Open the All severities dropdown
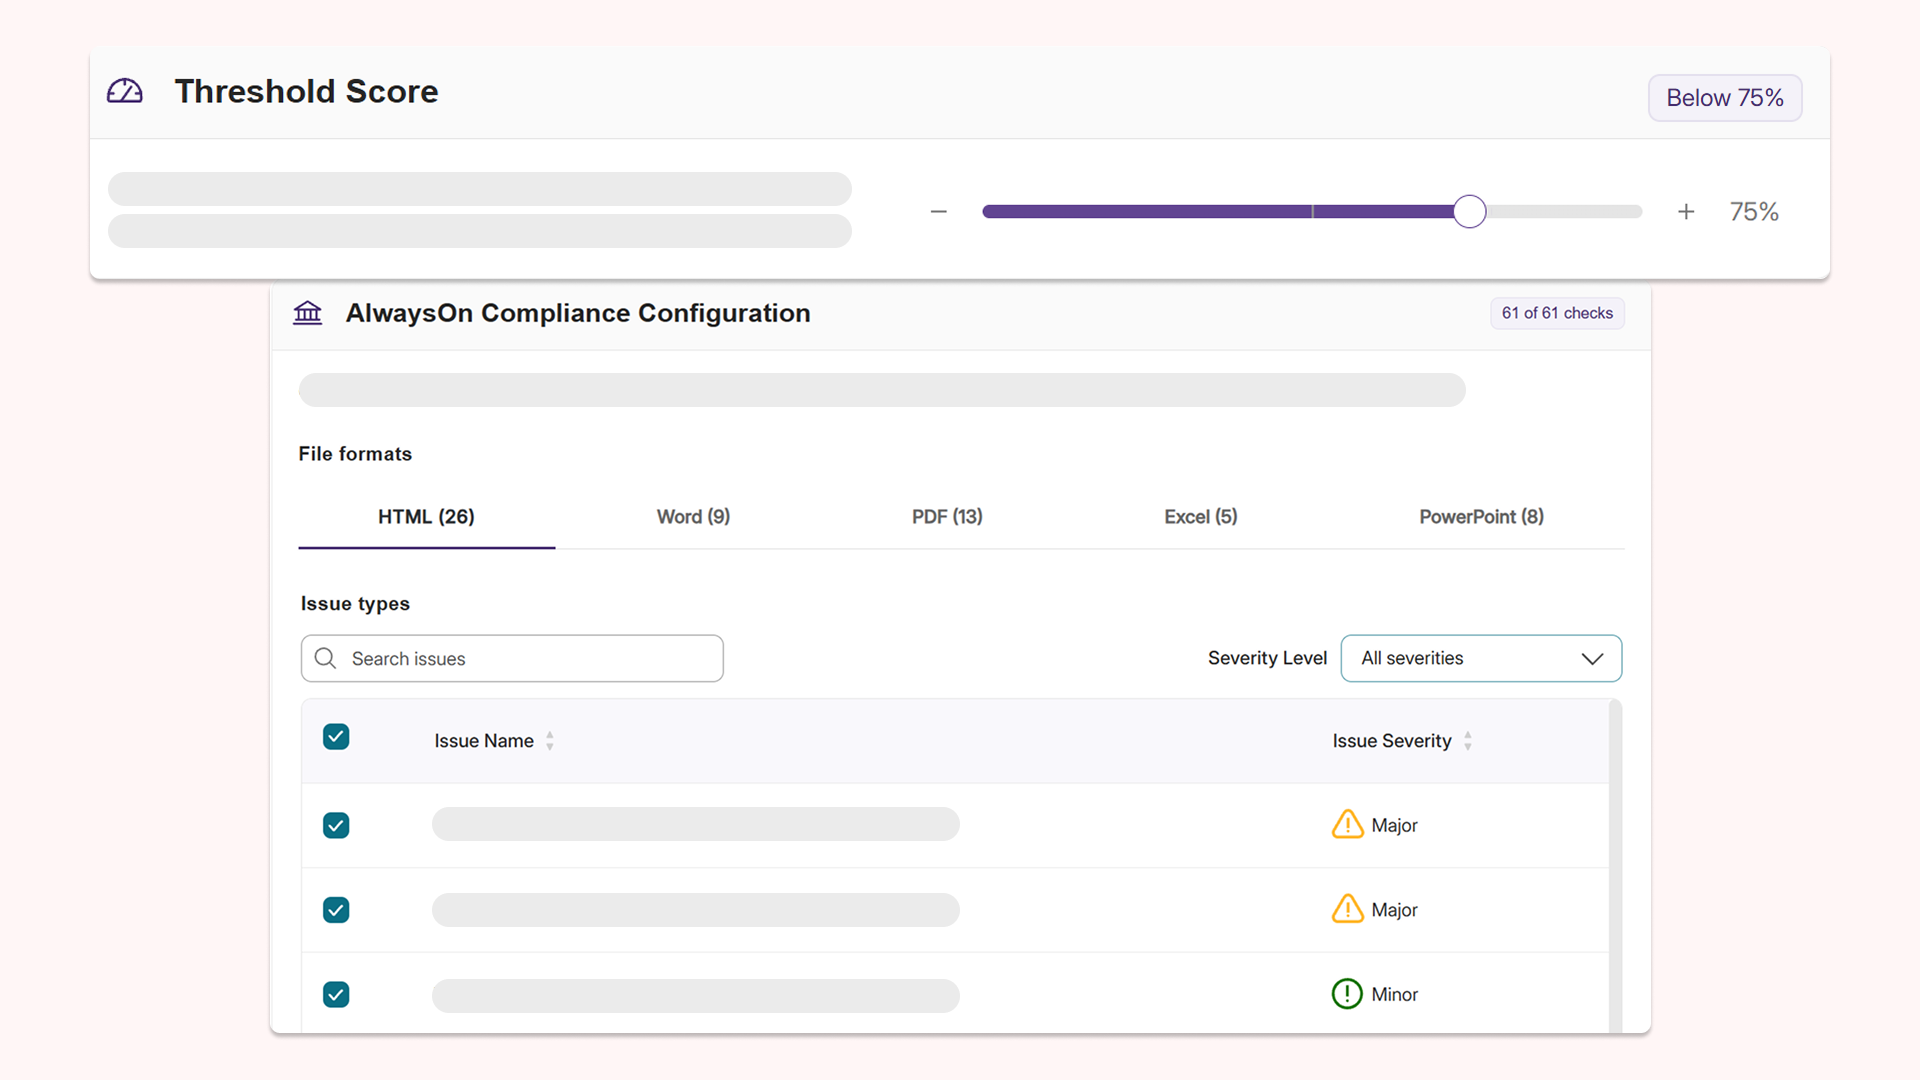The height and width of the screenshot is (1080, 1920). (1481, 658)
